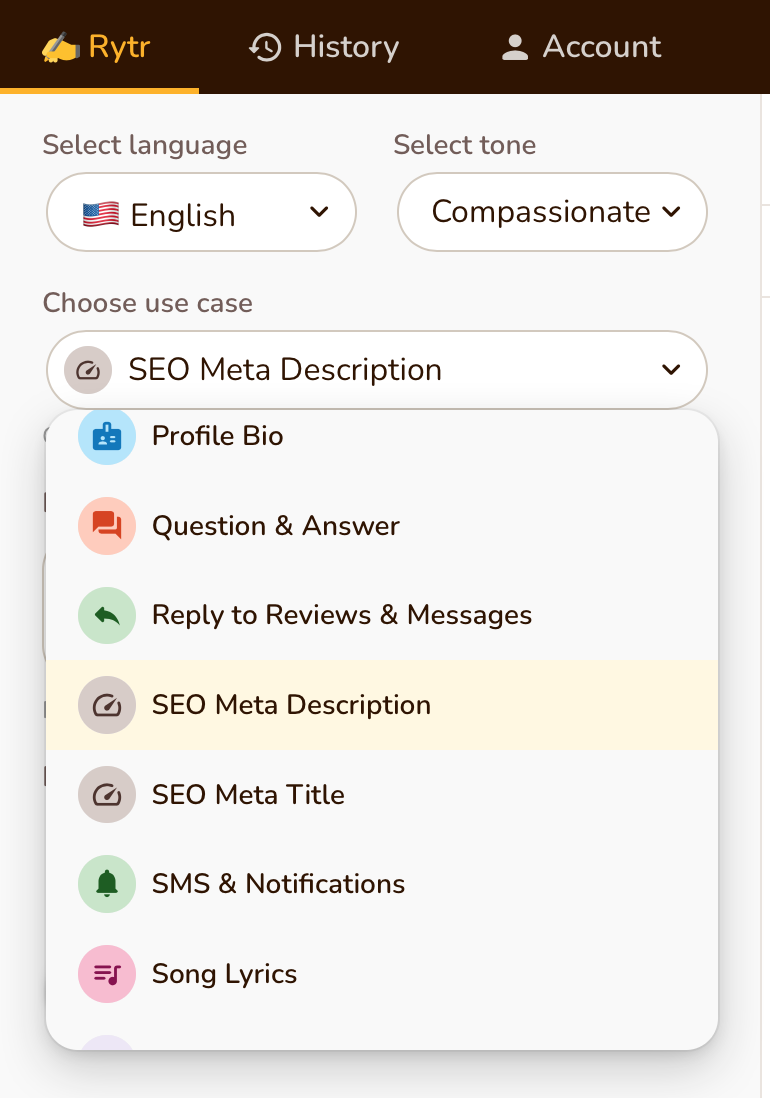Viewport: 770px width, 1098px height.
Task: Choose the Song Lyrics option
Action: tap(382, 974)
